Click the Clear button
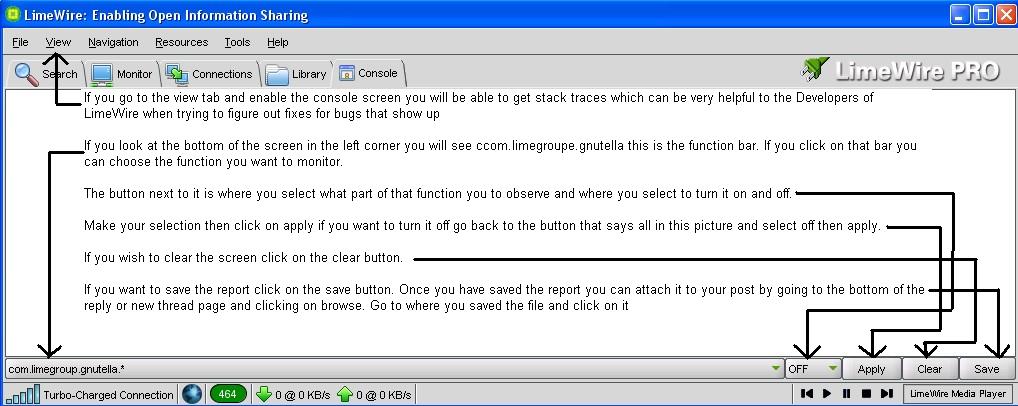 point(930,369)
